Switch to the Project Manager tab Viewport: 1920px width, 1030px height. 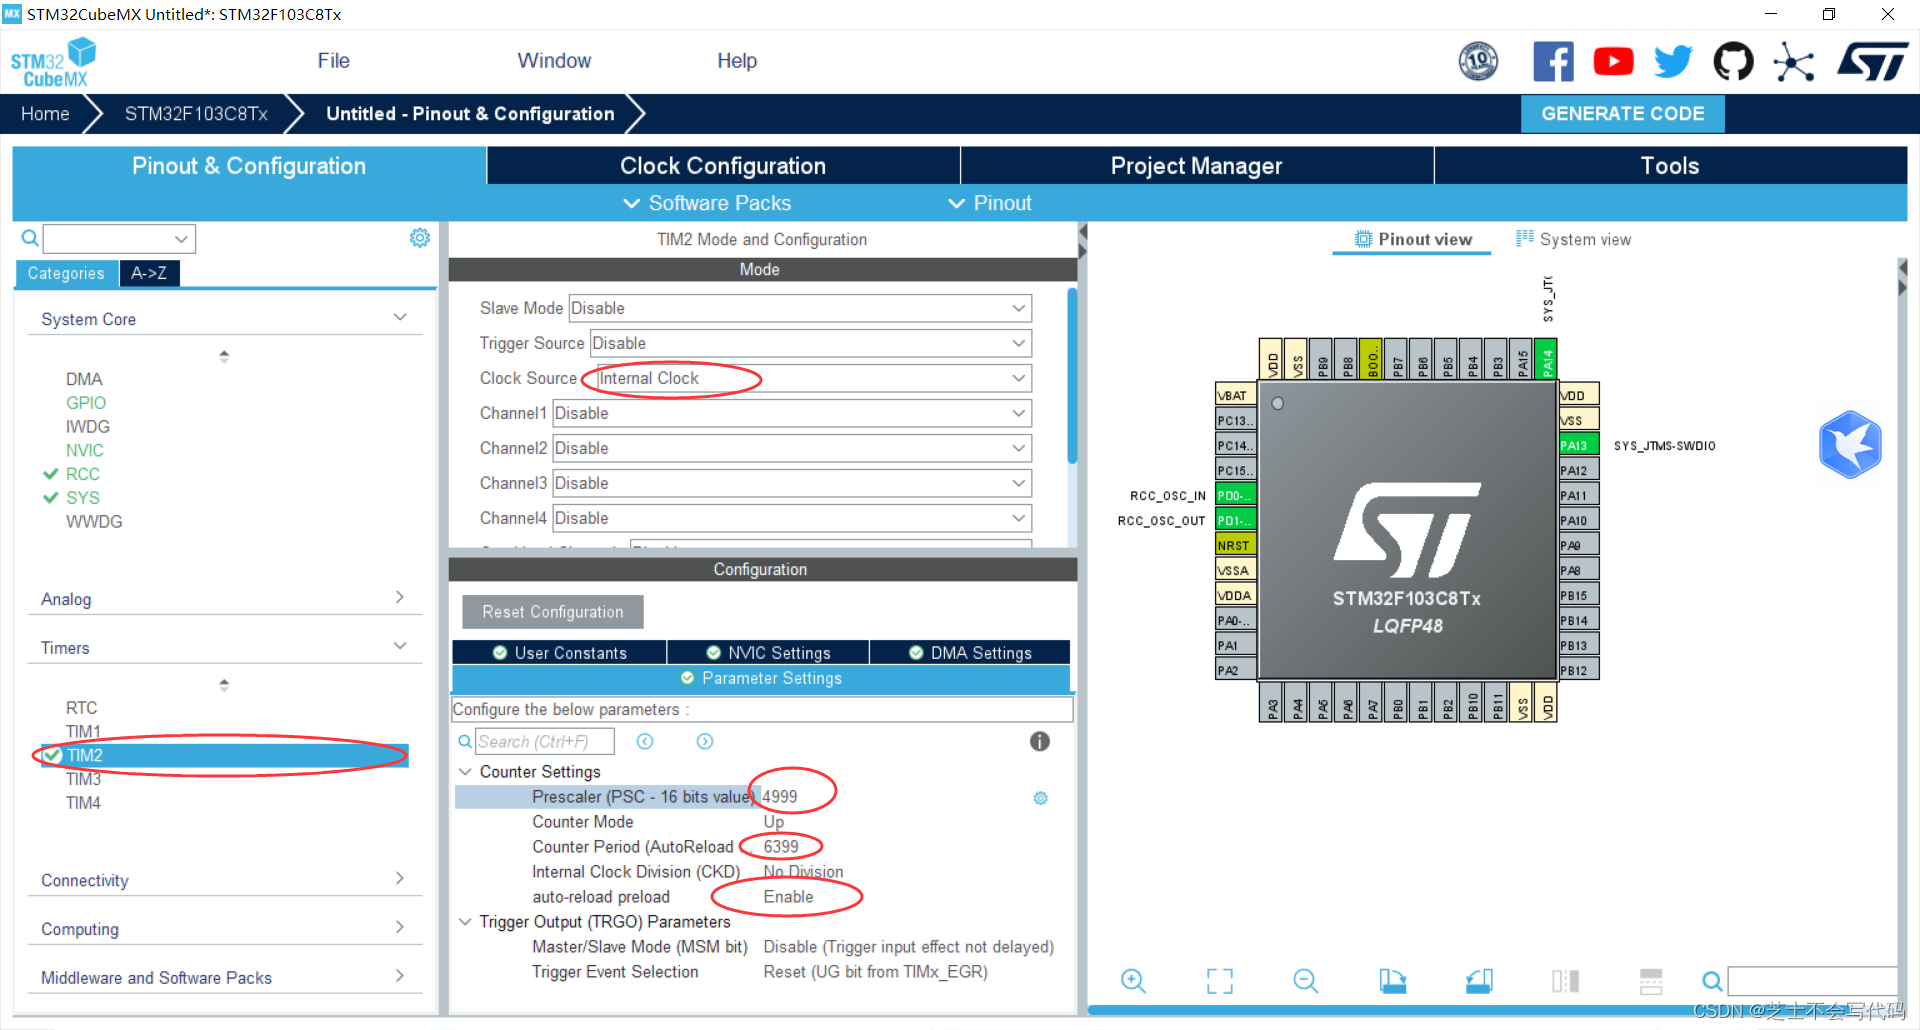point(1196,166)
